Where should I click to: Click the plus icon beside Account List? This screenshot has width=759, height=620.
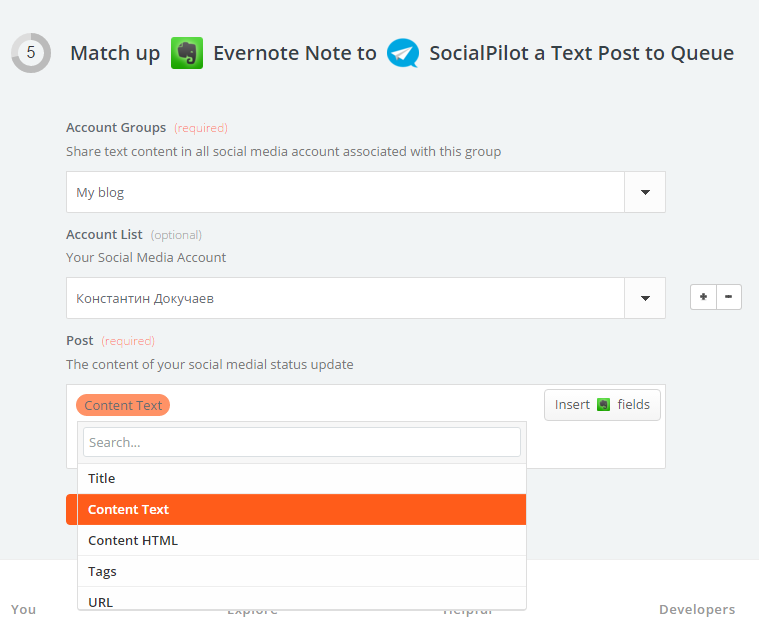pos(704,297)
